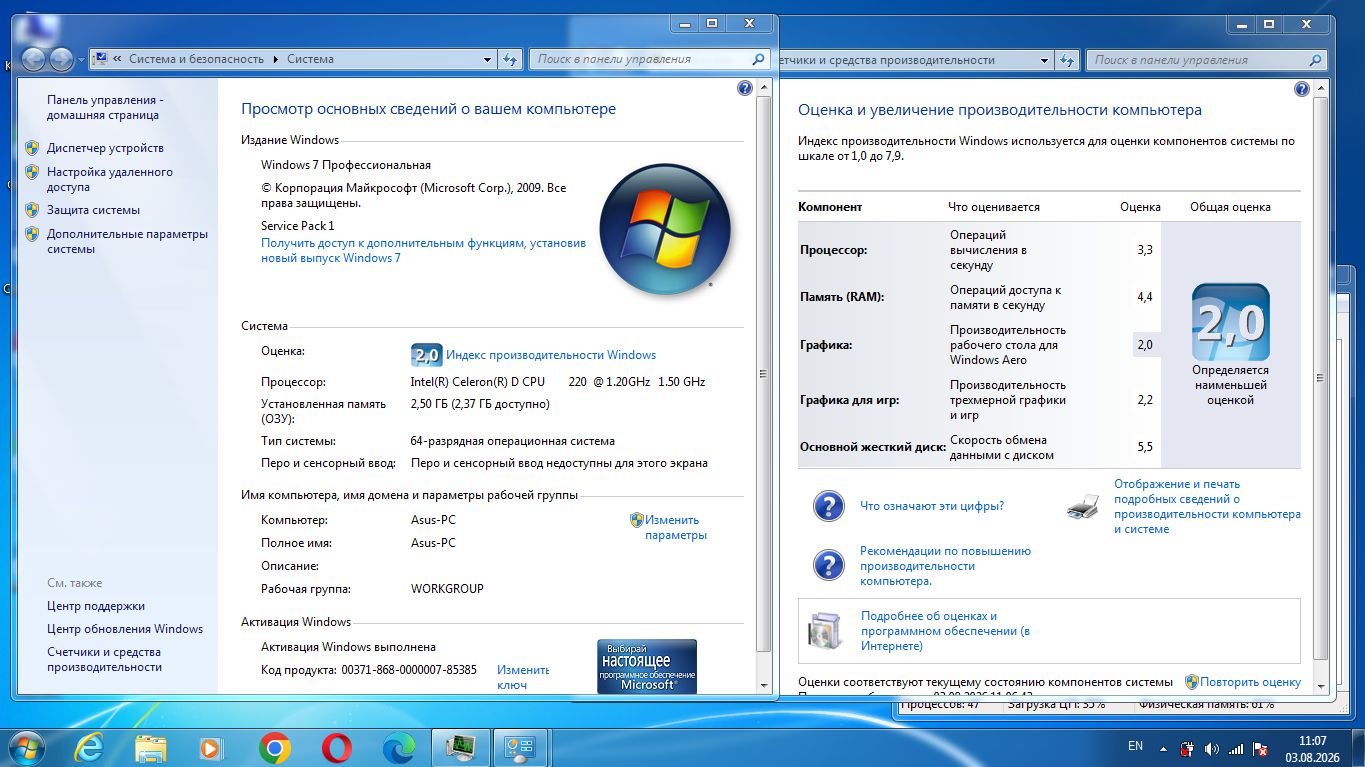The image size is (1365, 767).
Task: Expand arrow after Система и безопасность breadcrumb
Action: (275, 59)
